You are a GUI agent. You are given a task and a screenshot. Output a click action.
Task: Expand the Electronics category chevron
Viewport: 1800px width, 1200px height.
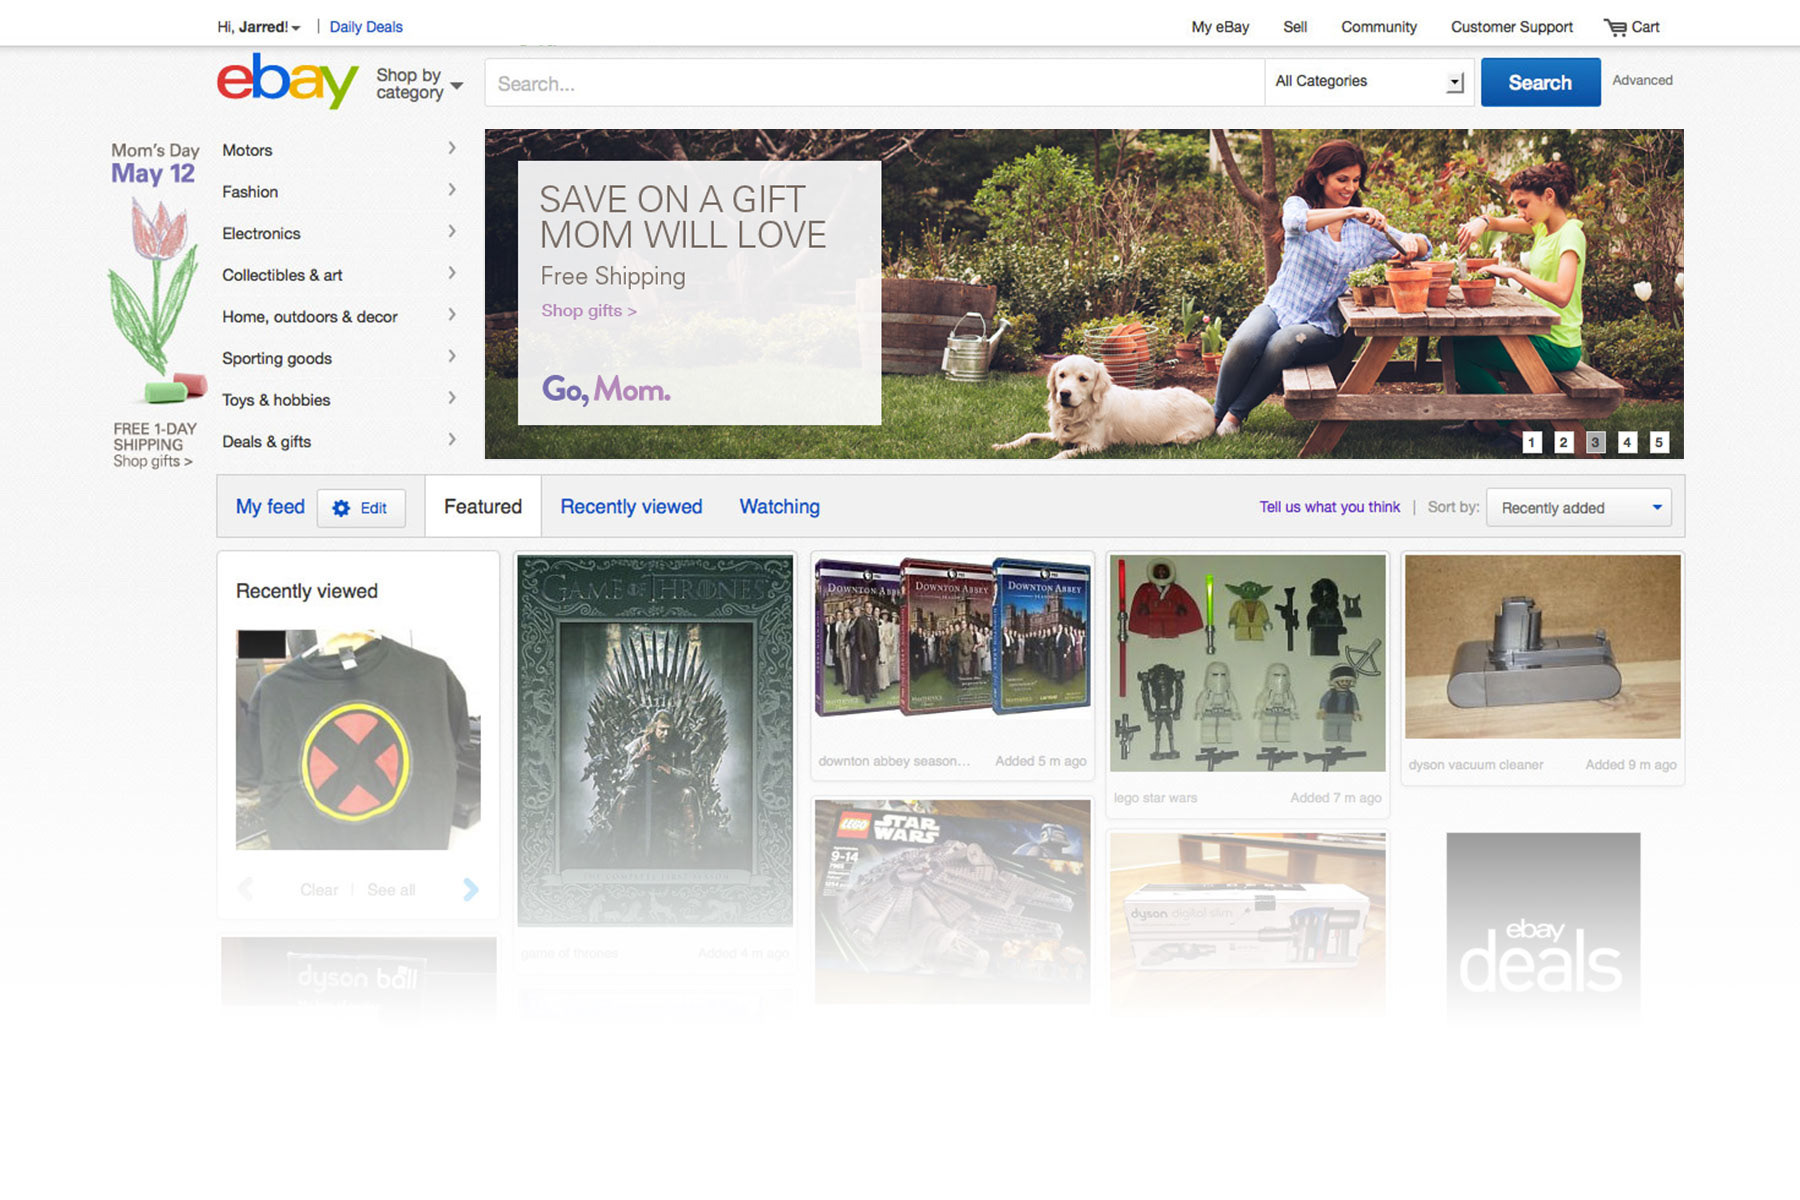coord(452,231)
